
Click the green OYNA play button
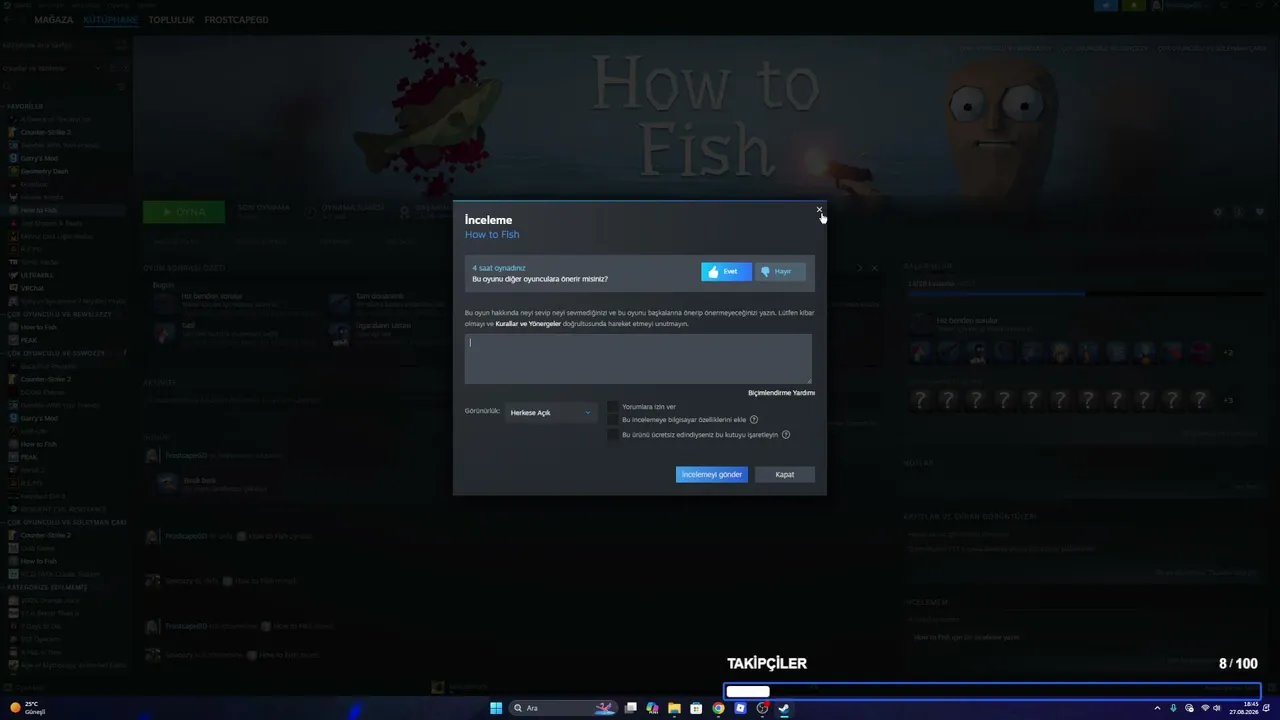[x=184, y=212]
